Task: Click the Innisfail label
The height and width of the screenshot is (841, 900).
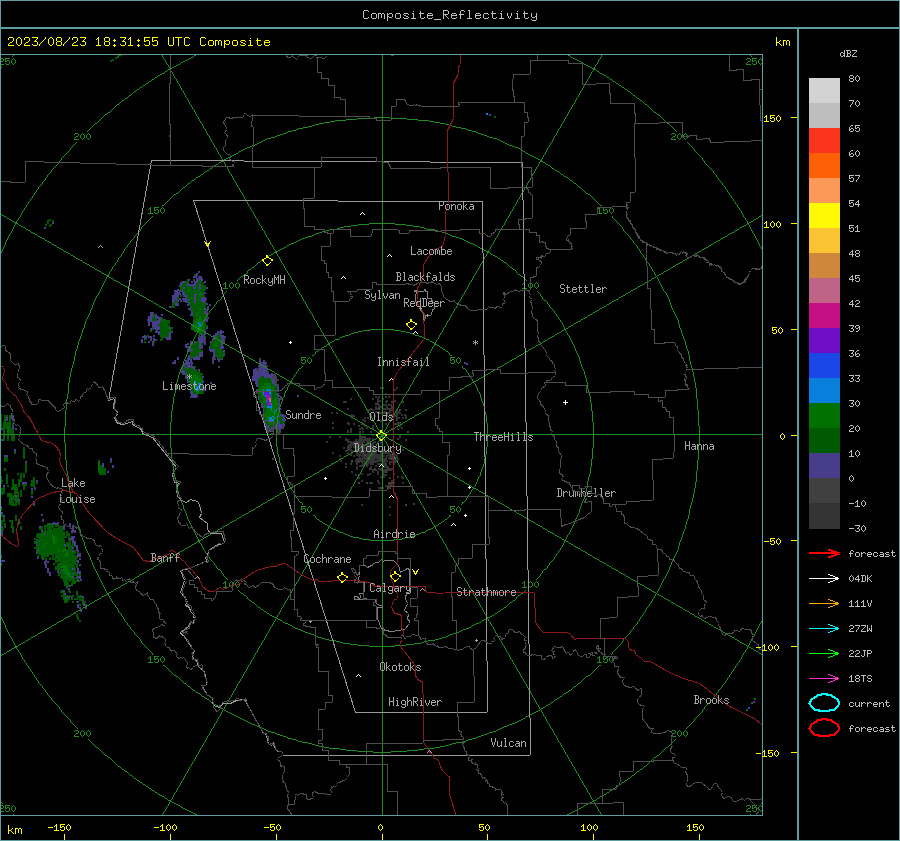Action: (403, 362)
